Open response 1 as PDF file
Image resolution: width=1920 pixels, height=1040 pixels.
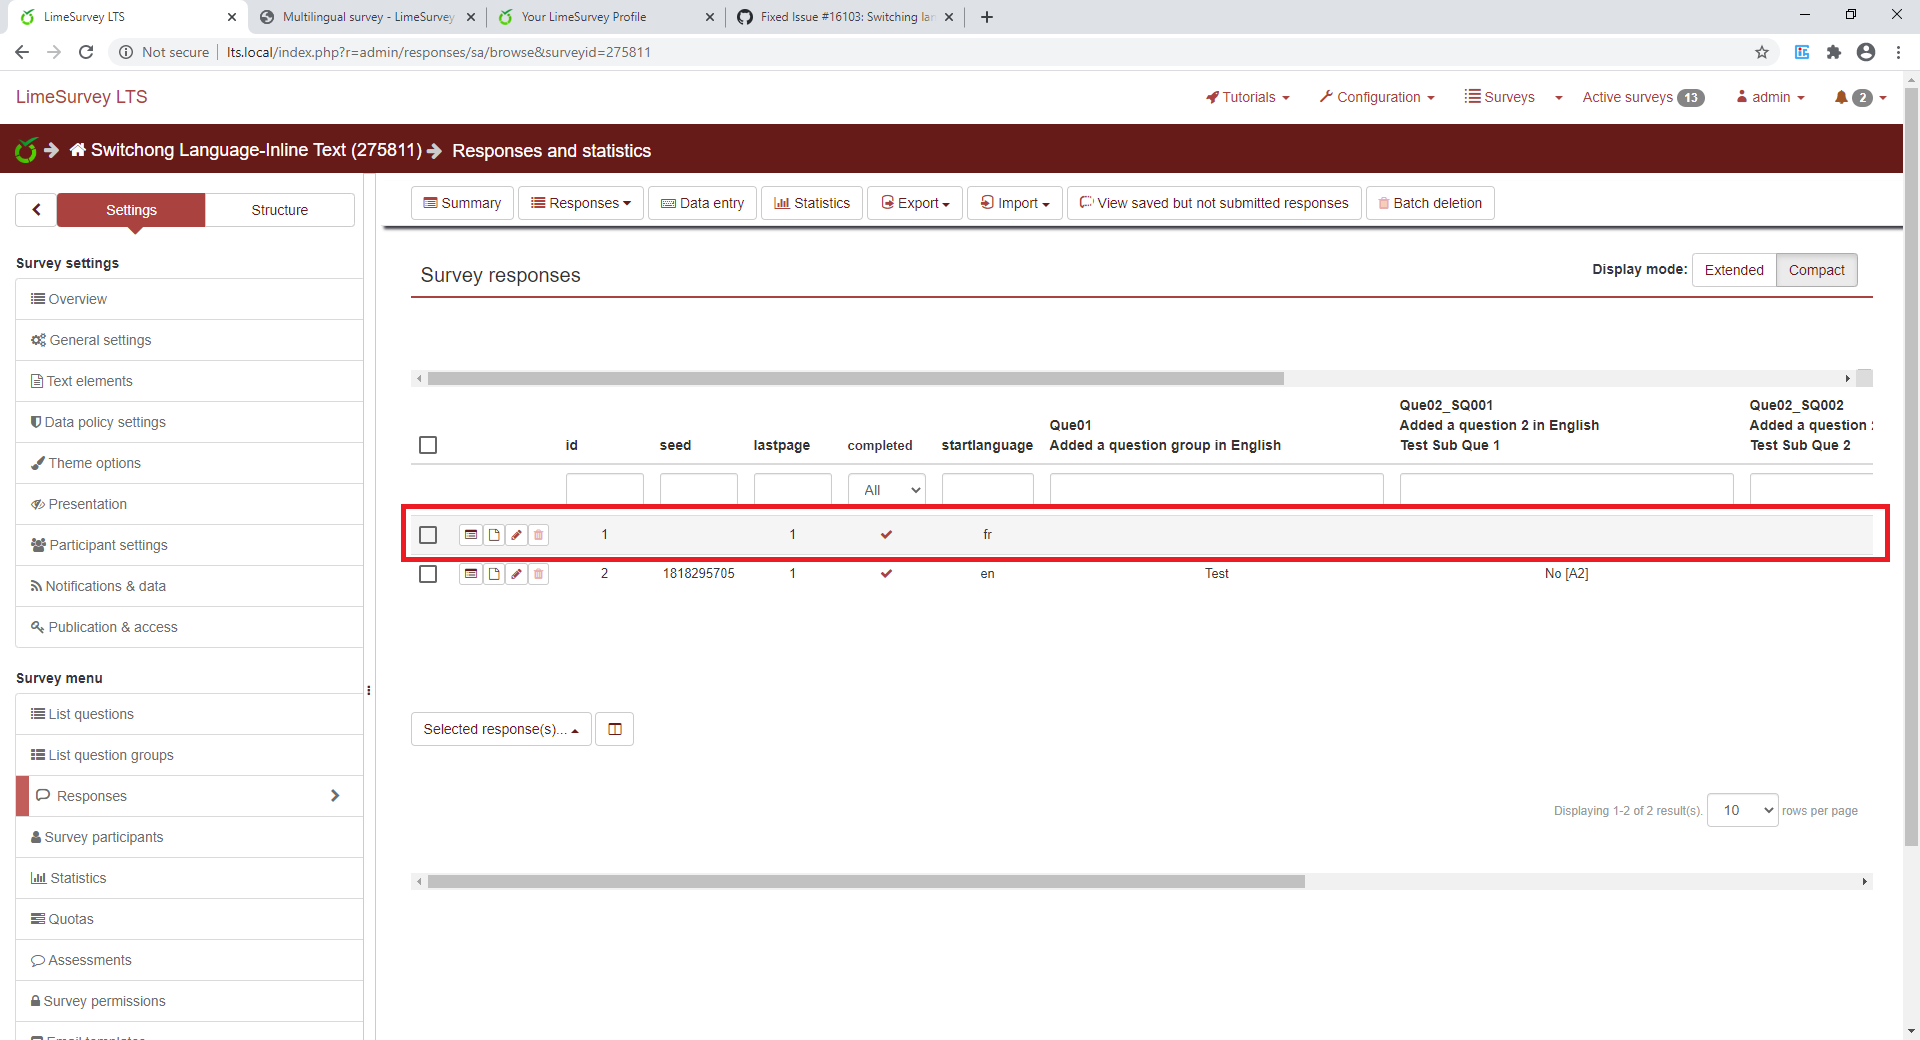(494, 535)
